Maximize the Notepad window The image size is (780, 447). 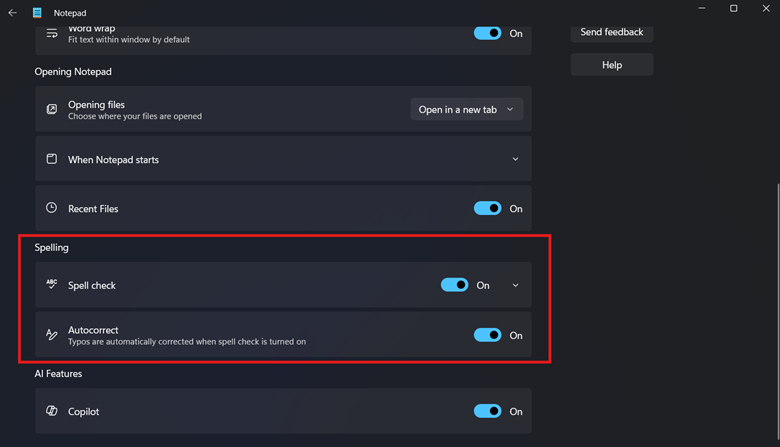[733, 9]
